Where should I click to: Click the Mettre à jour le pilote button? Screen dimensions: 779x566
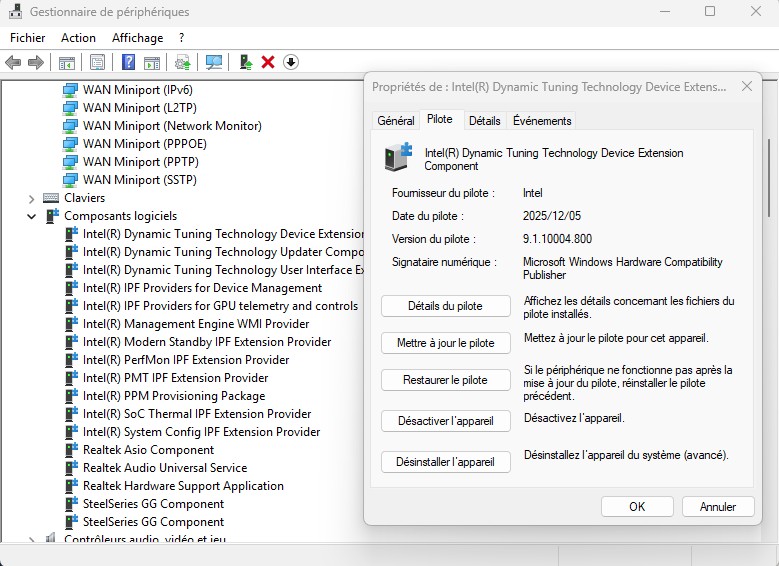pos(446,343)
